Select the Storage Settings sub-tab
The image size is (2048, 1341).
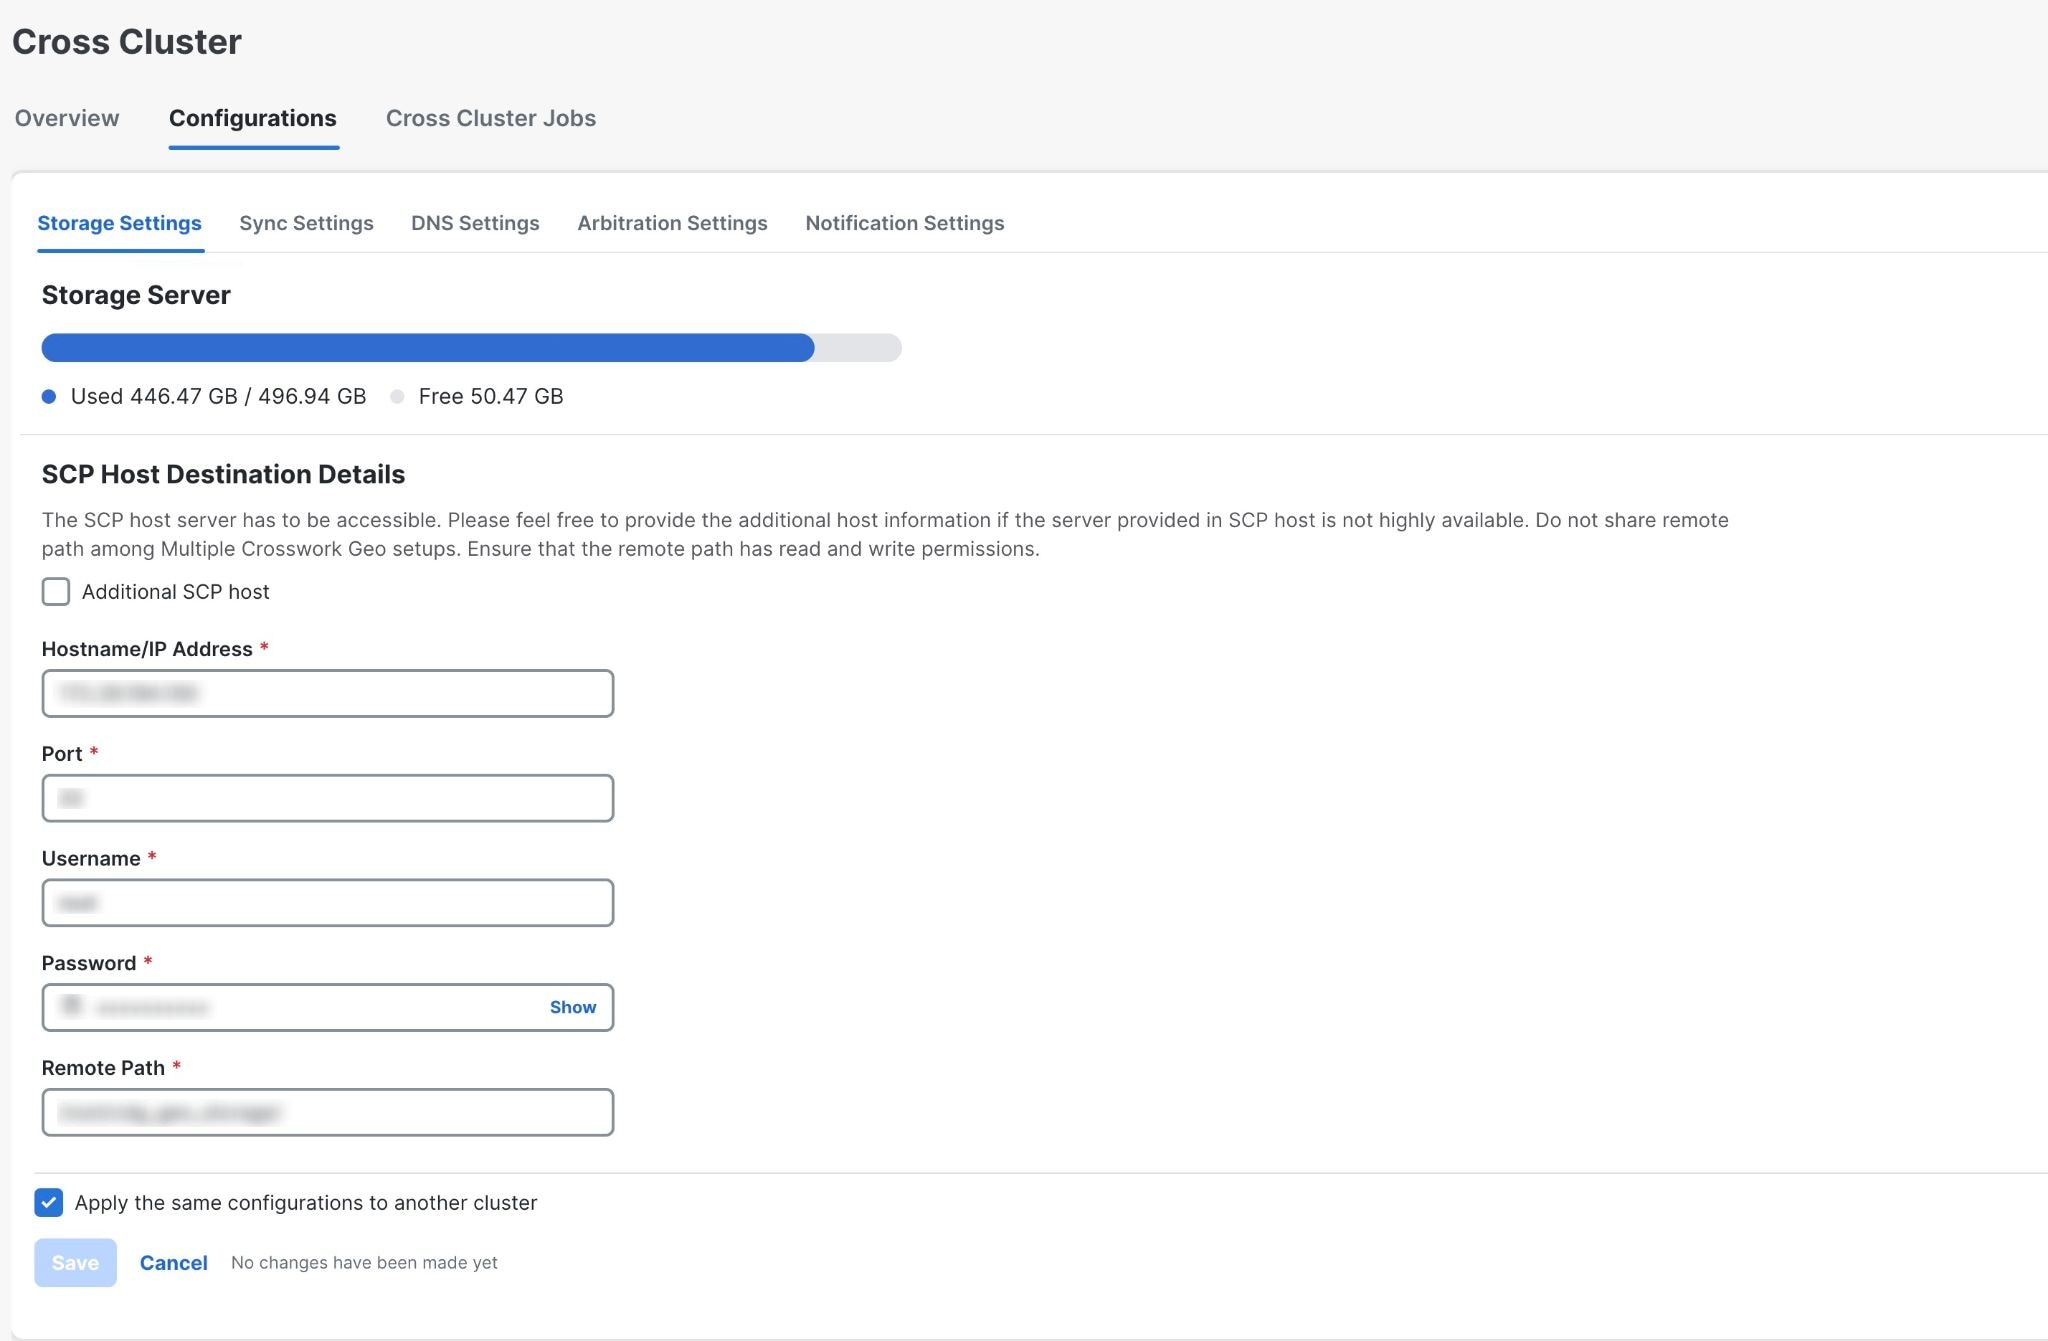(119, 223)
